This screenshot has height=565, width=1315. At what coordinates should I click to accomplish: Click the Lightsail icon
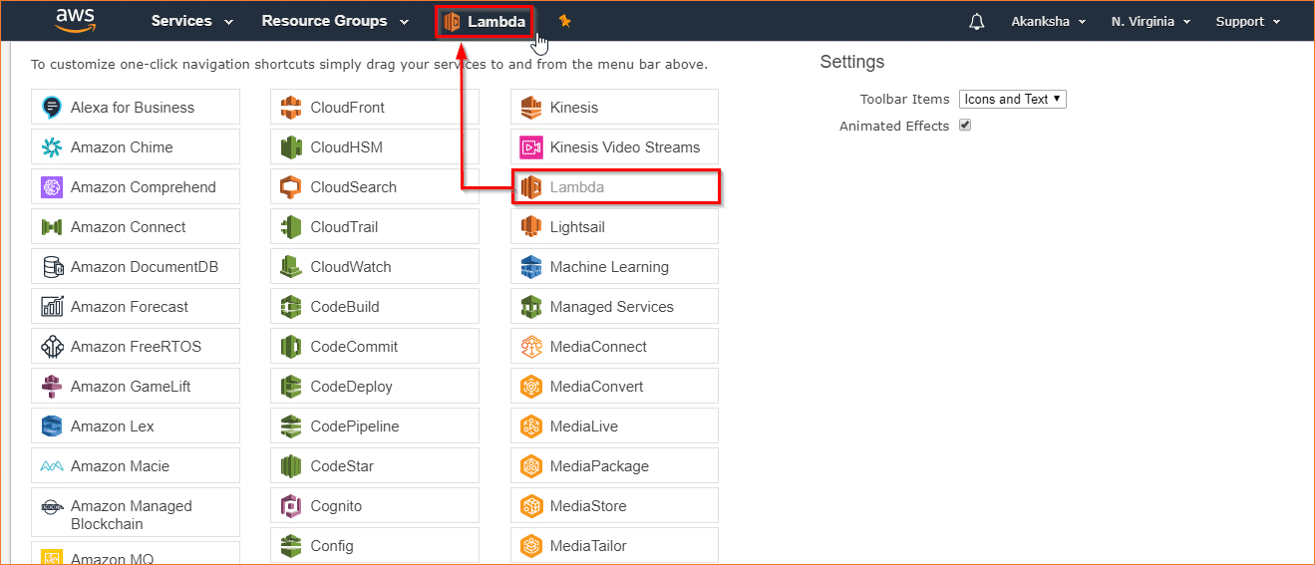tap(531, 227)
